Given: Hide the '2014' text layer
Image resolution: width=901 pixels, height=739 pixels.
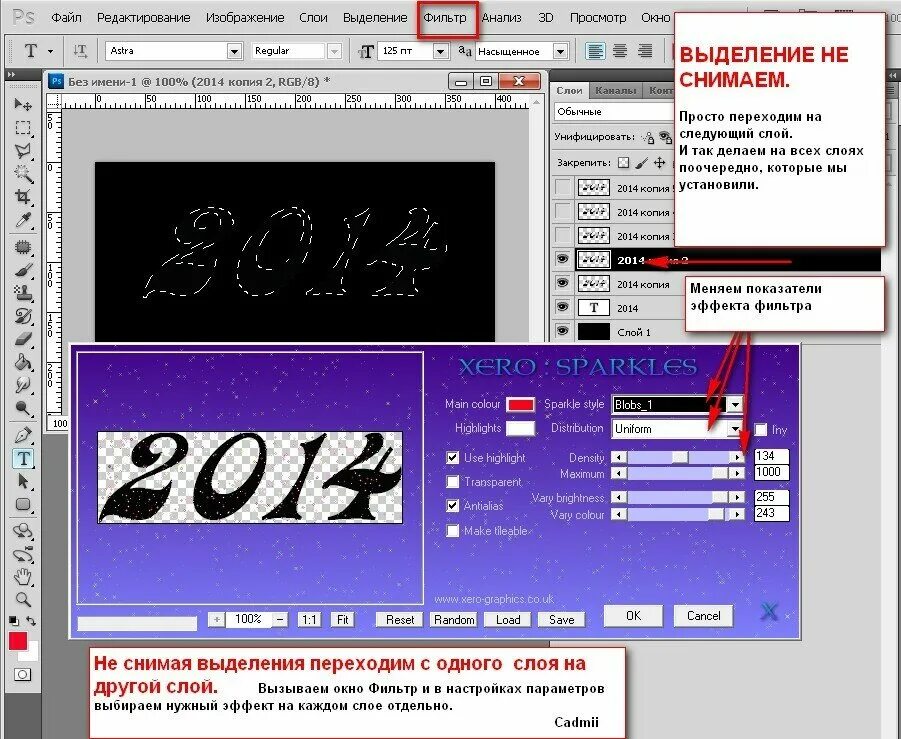Looking at the screenshot, I should (563, 307).
